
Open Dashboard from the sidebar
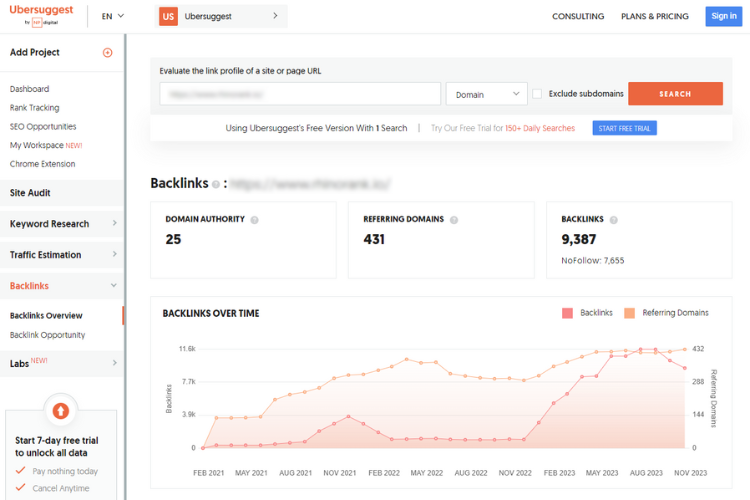click(x=30, y=89)
